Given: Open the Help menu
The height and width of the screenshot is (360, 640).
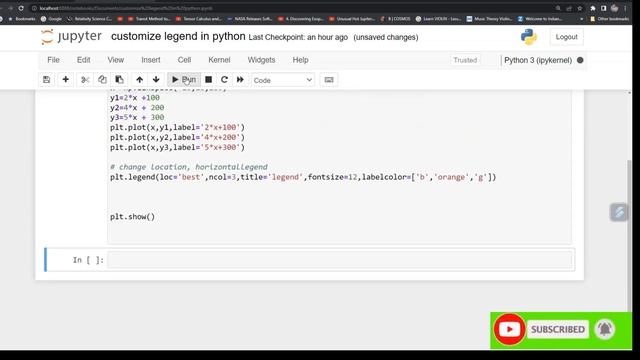Looking at the screenshot, I should coord(300,60).
